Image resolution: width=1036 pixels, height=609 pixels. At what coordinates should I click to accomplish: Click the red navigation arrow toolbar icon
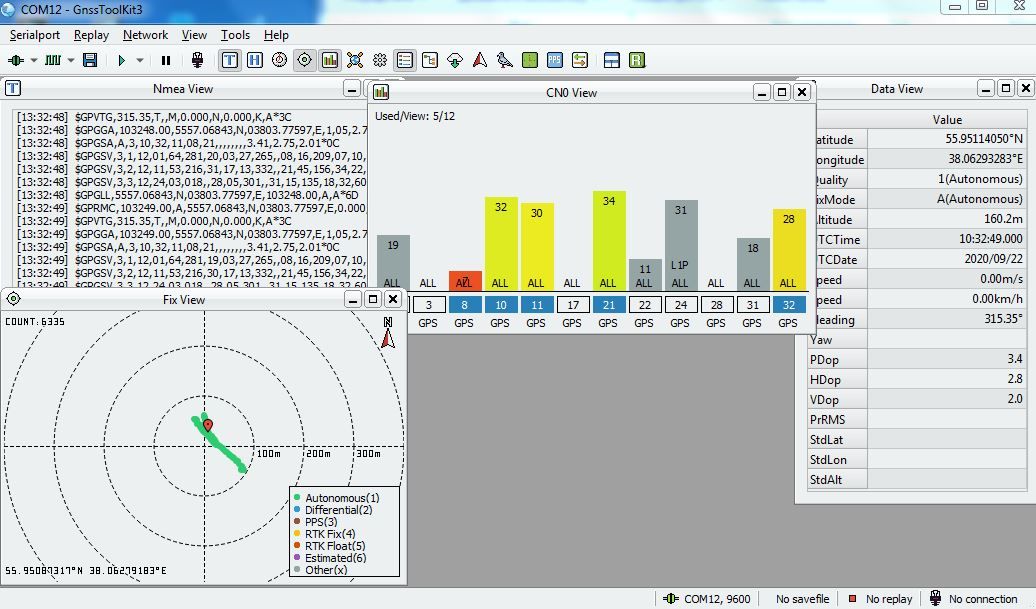(x=480, y=60)
